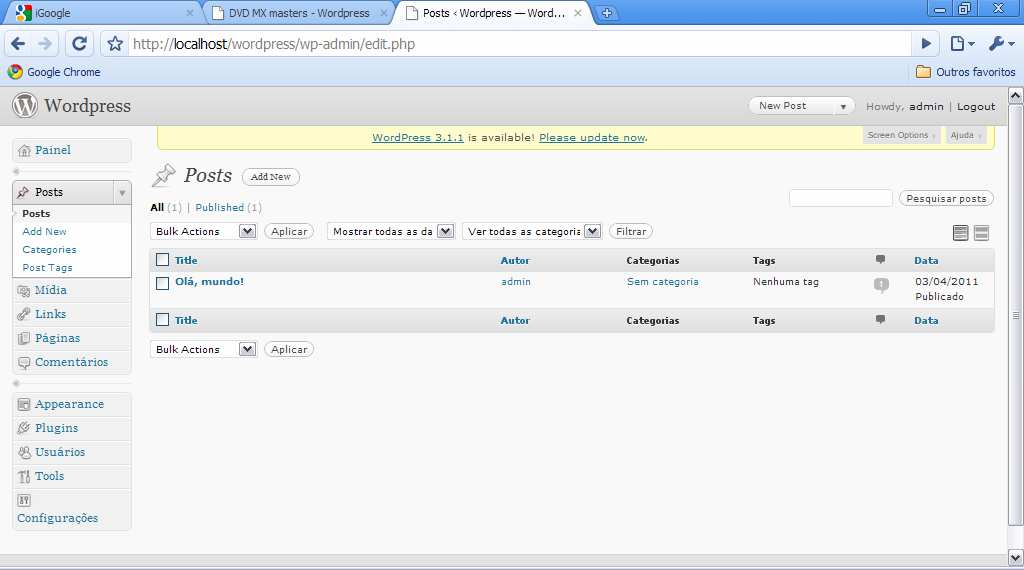
Task: Open Outros favoritos bookmarks folder
Action: [x=965, y=72]
